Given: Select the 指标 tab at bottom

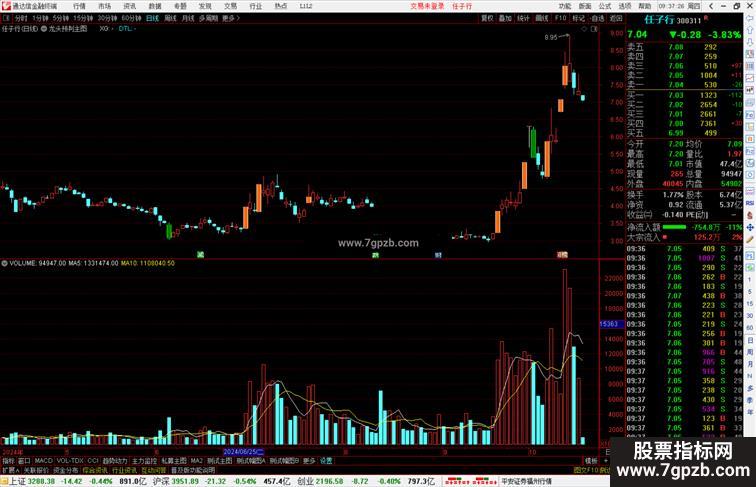Looking at the screenshot, I should click(8, 461).
